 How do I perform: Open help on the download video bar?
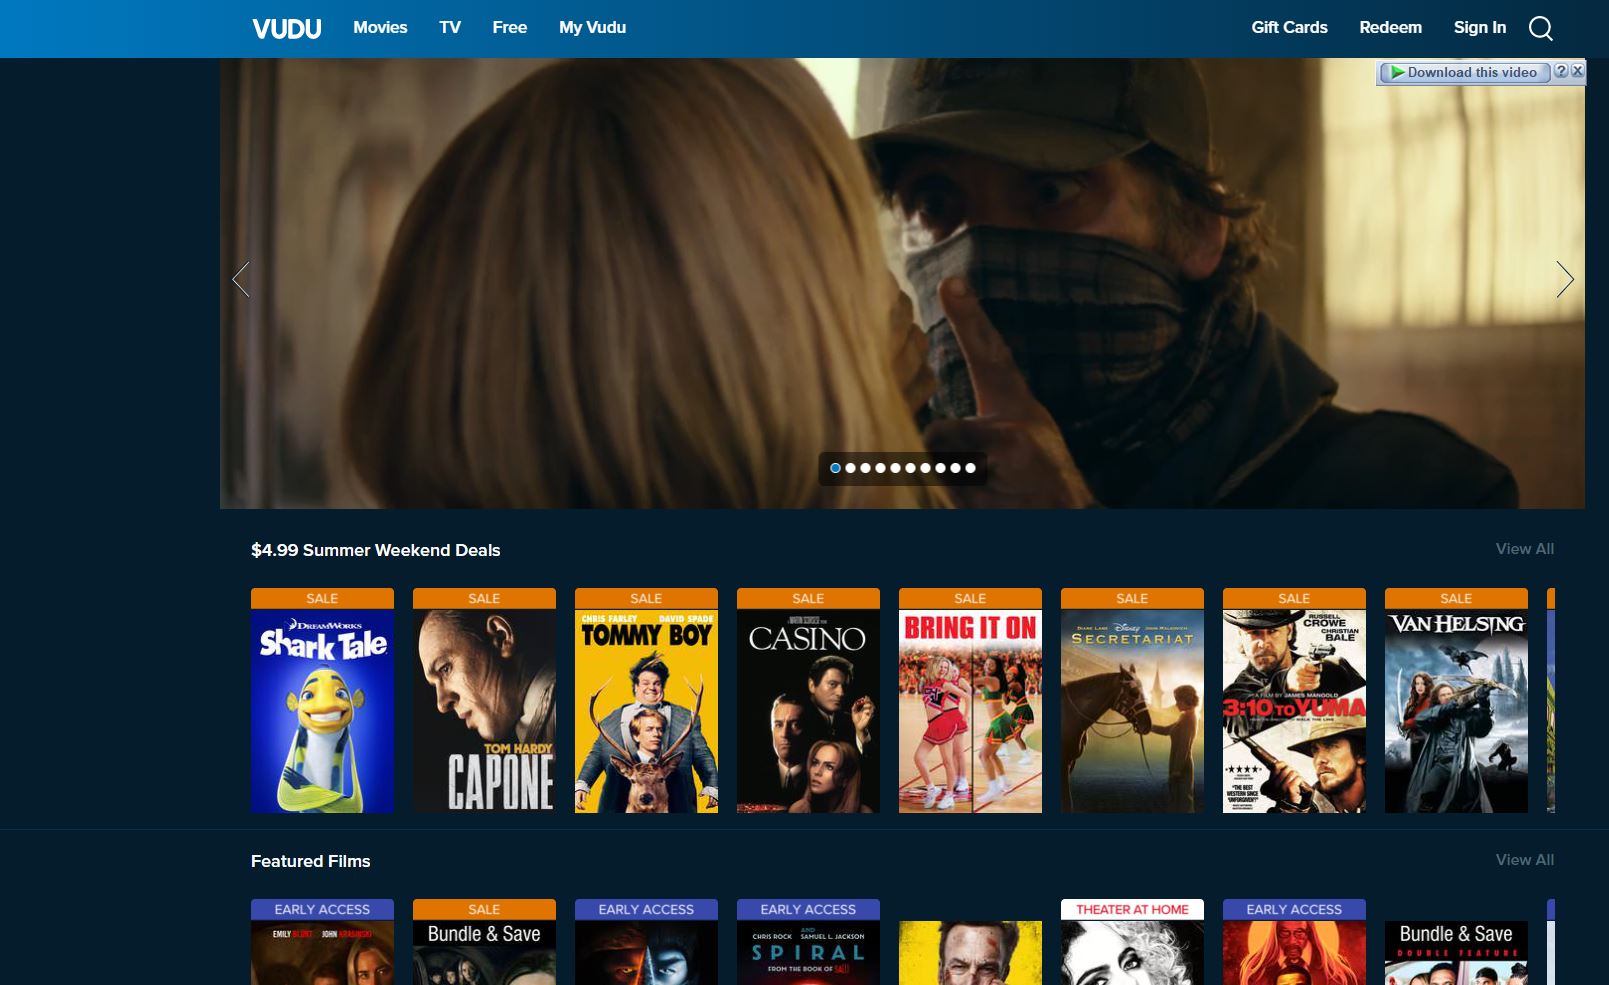click(1561, 71)
